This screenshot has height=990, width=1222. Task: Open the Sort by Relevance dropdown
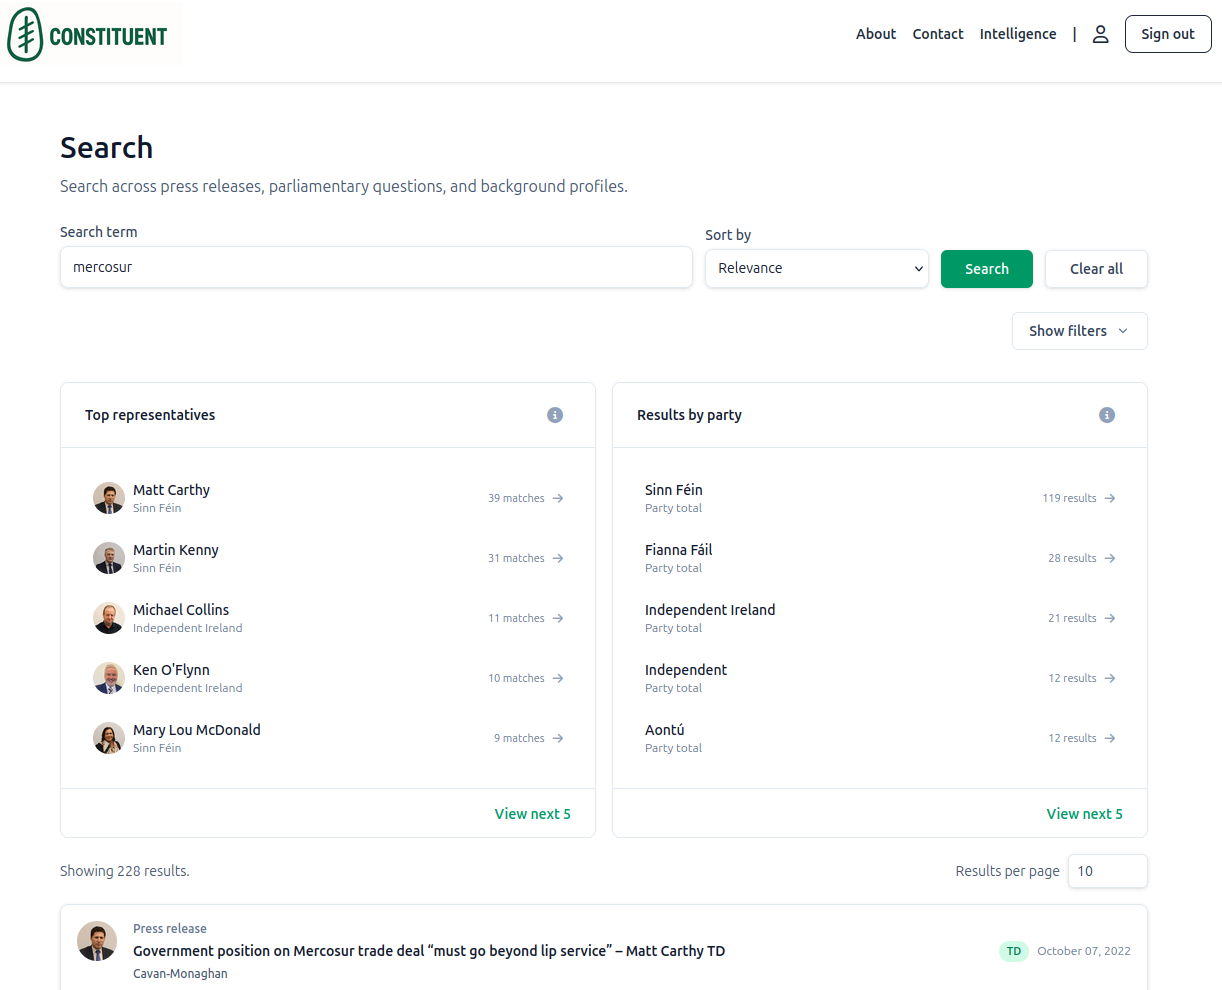(816, 268)
